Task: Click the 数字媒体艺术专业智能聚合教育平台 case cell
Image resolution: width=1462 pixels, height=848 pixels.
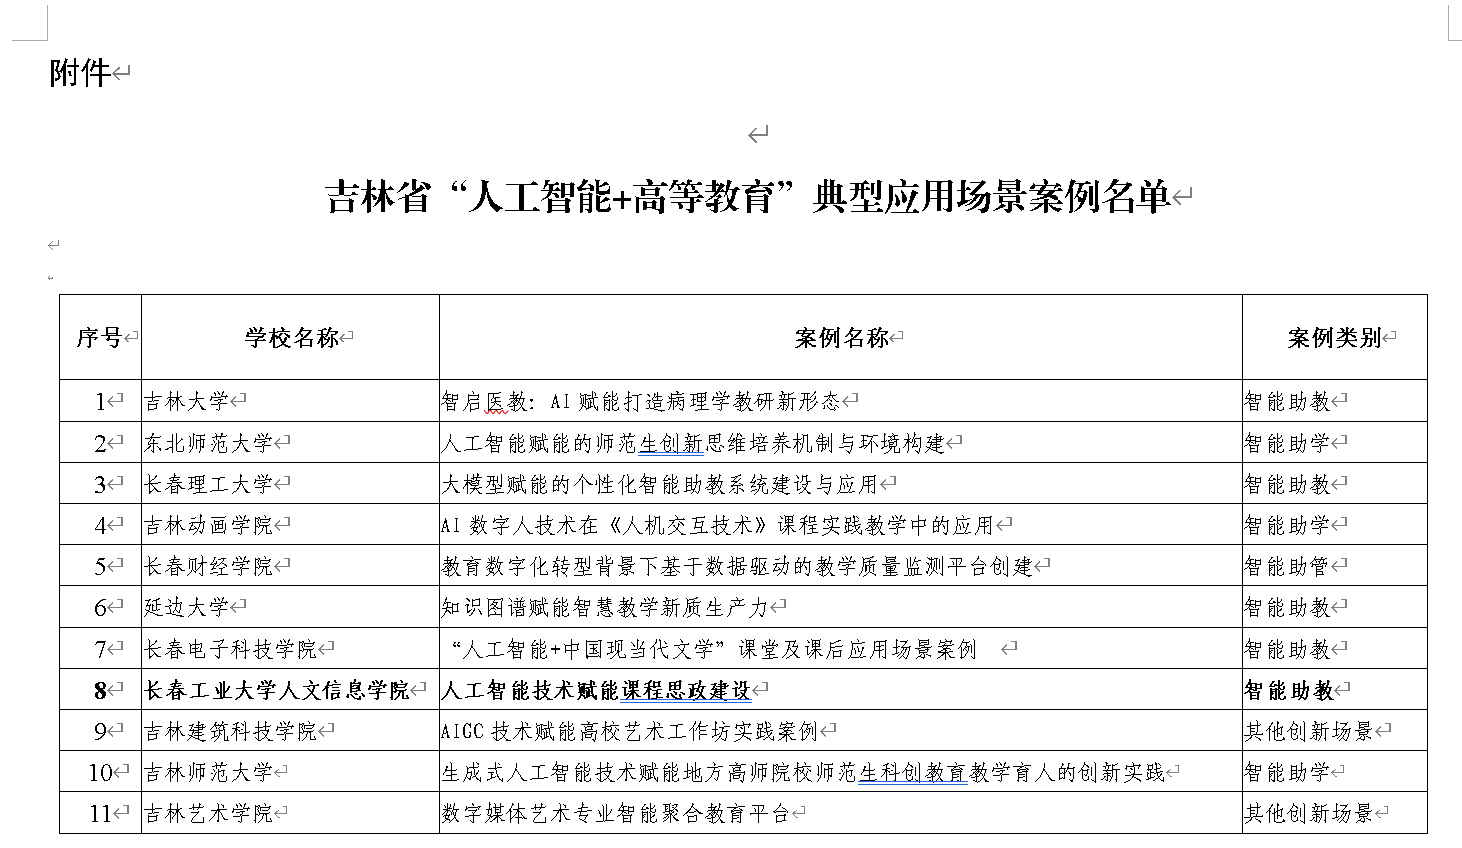Action: pos(615,814)
